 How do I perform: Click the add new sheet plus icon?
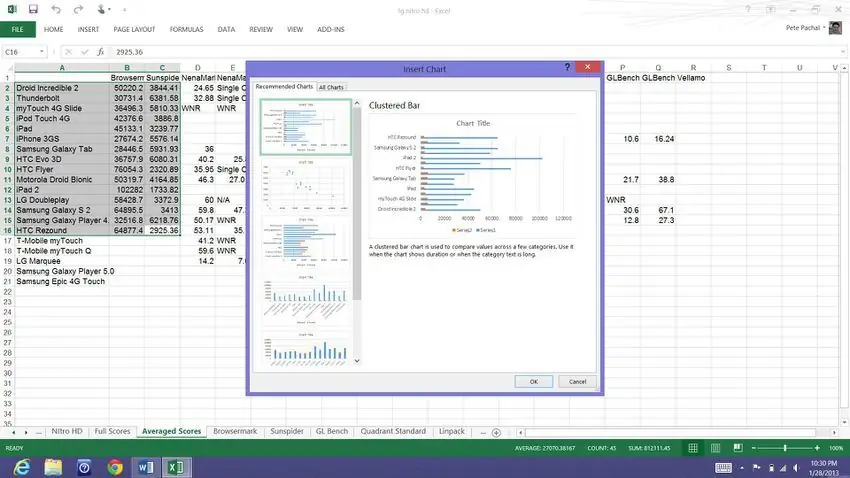coord(496,432)
